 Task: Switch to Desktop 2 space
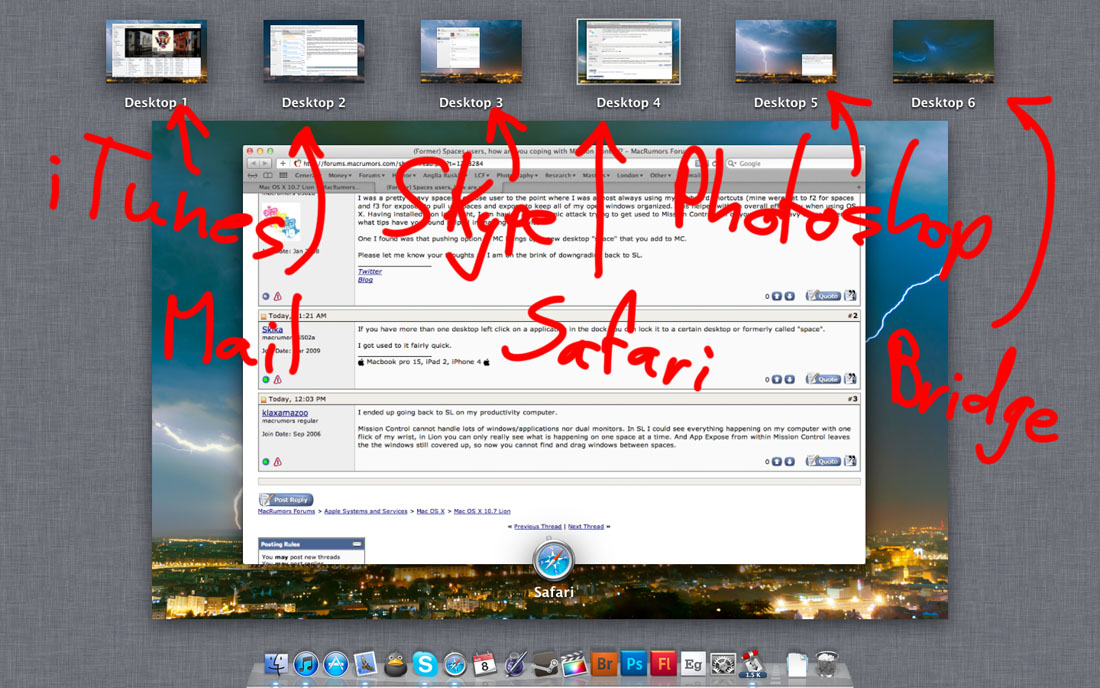click(314, 52)
